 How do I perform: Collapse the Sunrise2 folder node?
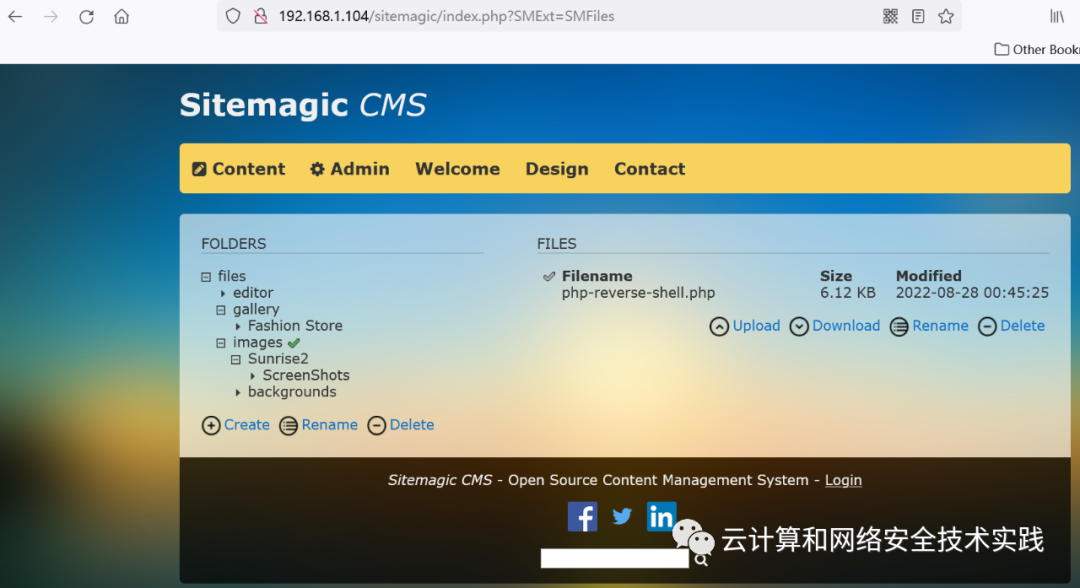point(236,359)
